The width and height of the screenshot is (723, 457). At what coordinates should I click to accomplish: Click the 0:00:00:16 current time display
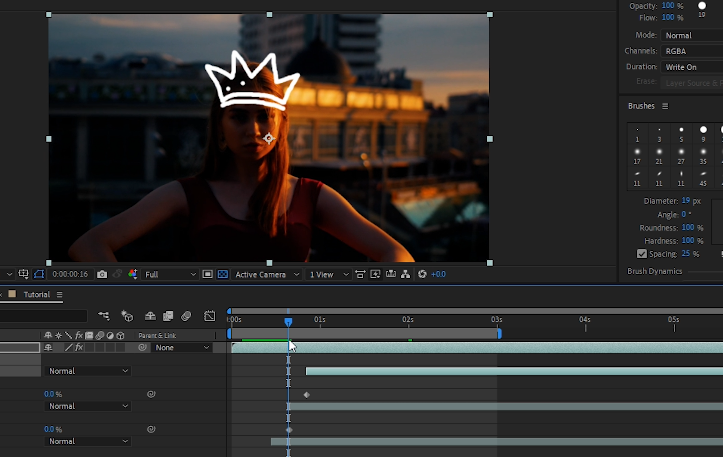[70, 274]
